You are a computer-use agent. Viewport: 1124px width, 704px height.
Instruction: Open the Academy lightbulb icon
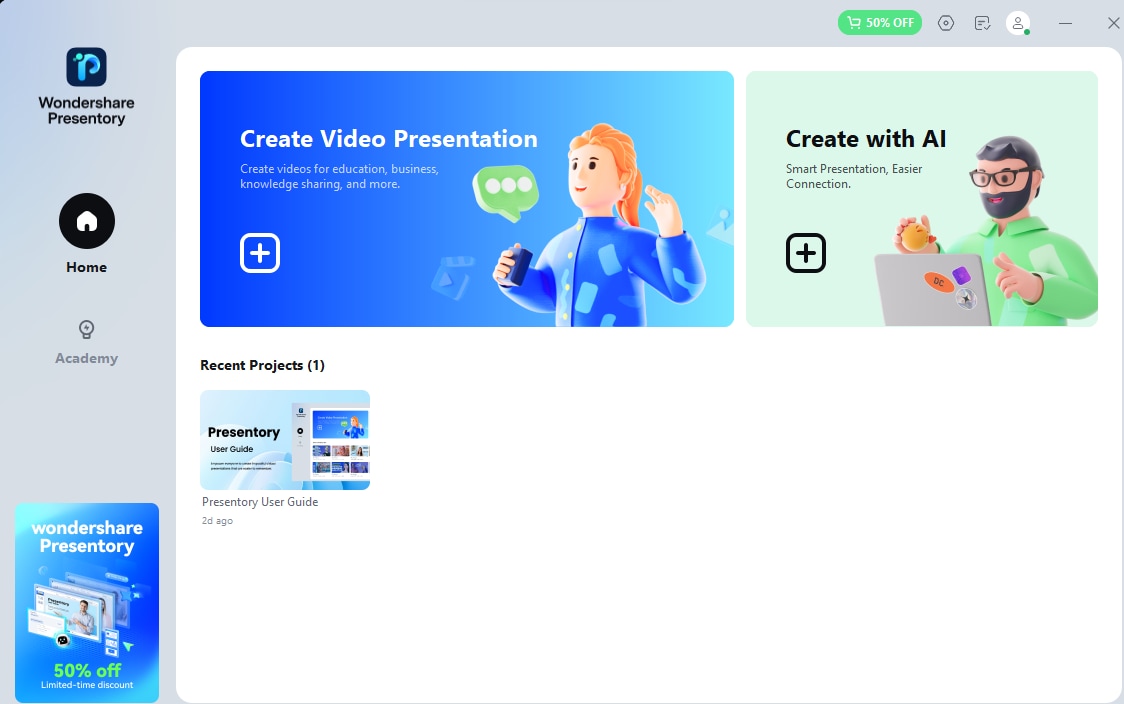pos(86,329)
